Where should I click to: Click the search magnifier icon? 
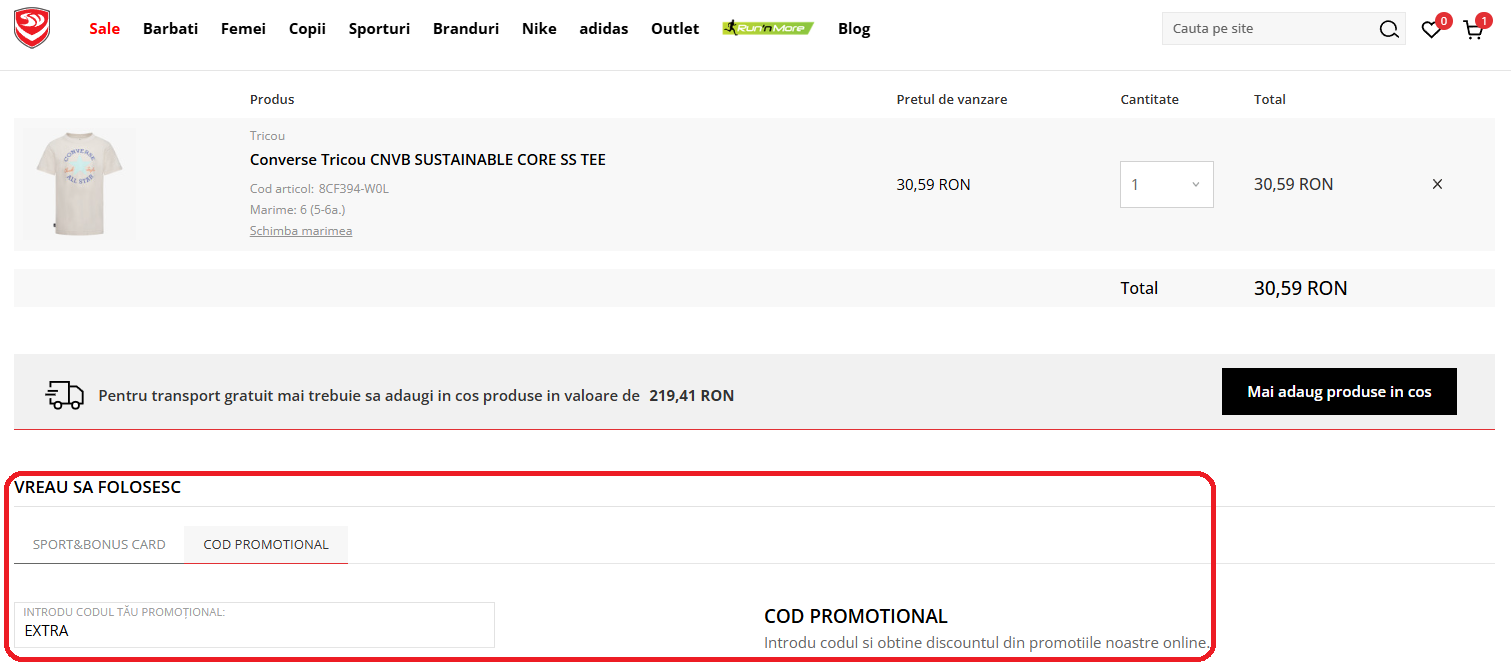pos(1389,29)
